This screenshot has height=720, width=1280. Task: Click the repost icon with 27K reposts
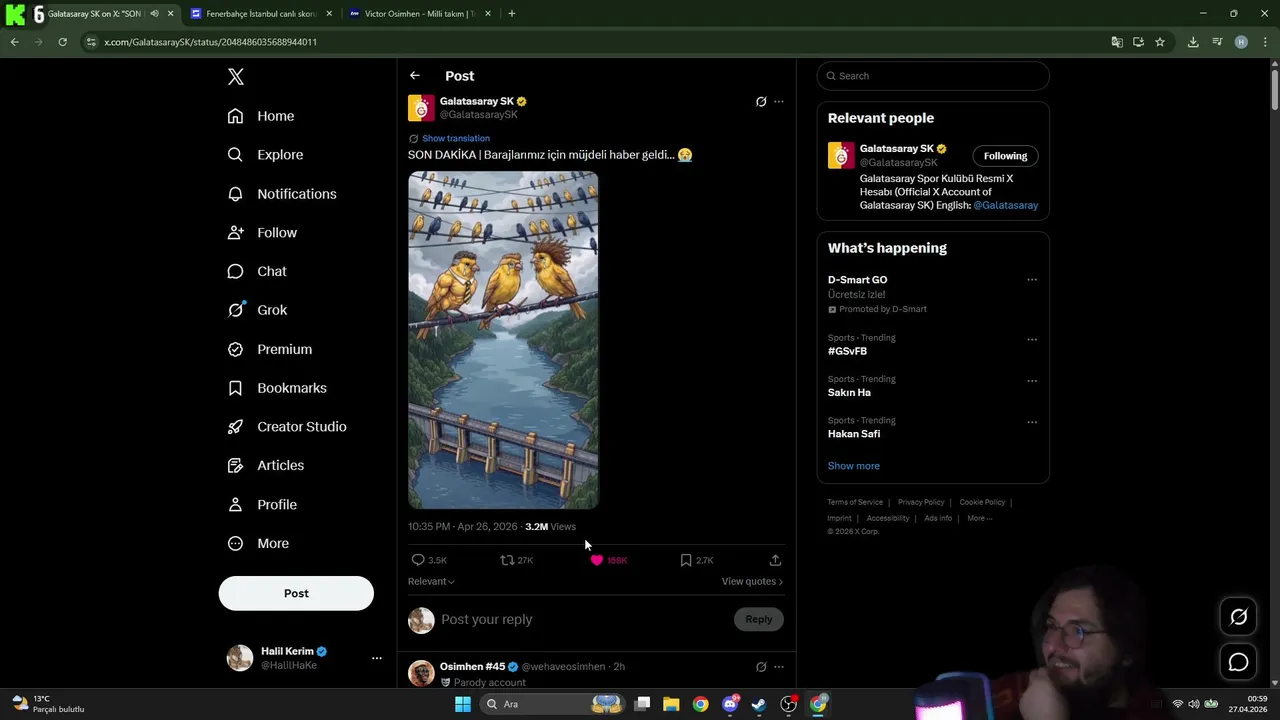[x=507, y=560]
